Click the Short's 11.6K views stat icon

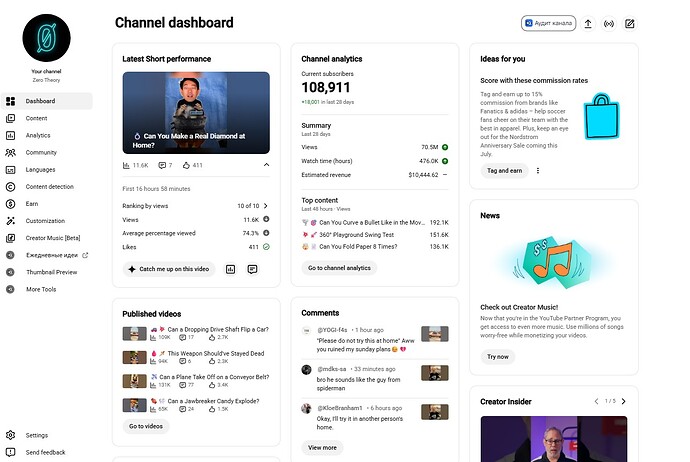(x=126, y=165)
